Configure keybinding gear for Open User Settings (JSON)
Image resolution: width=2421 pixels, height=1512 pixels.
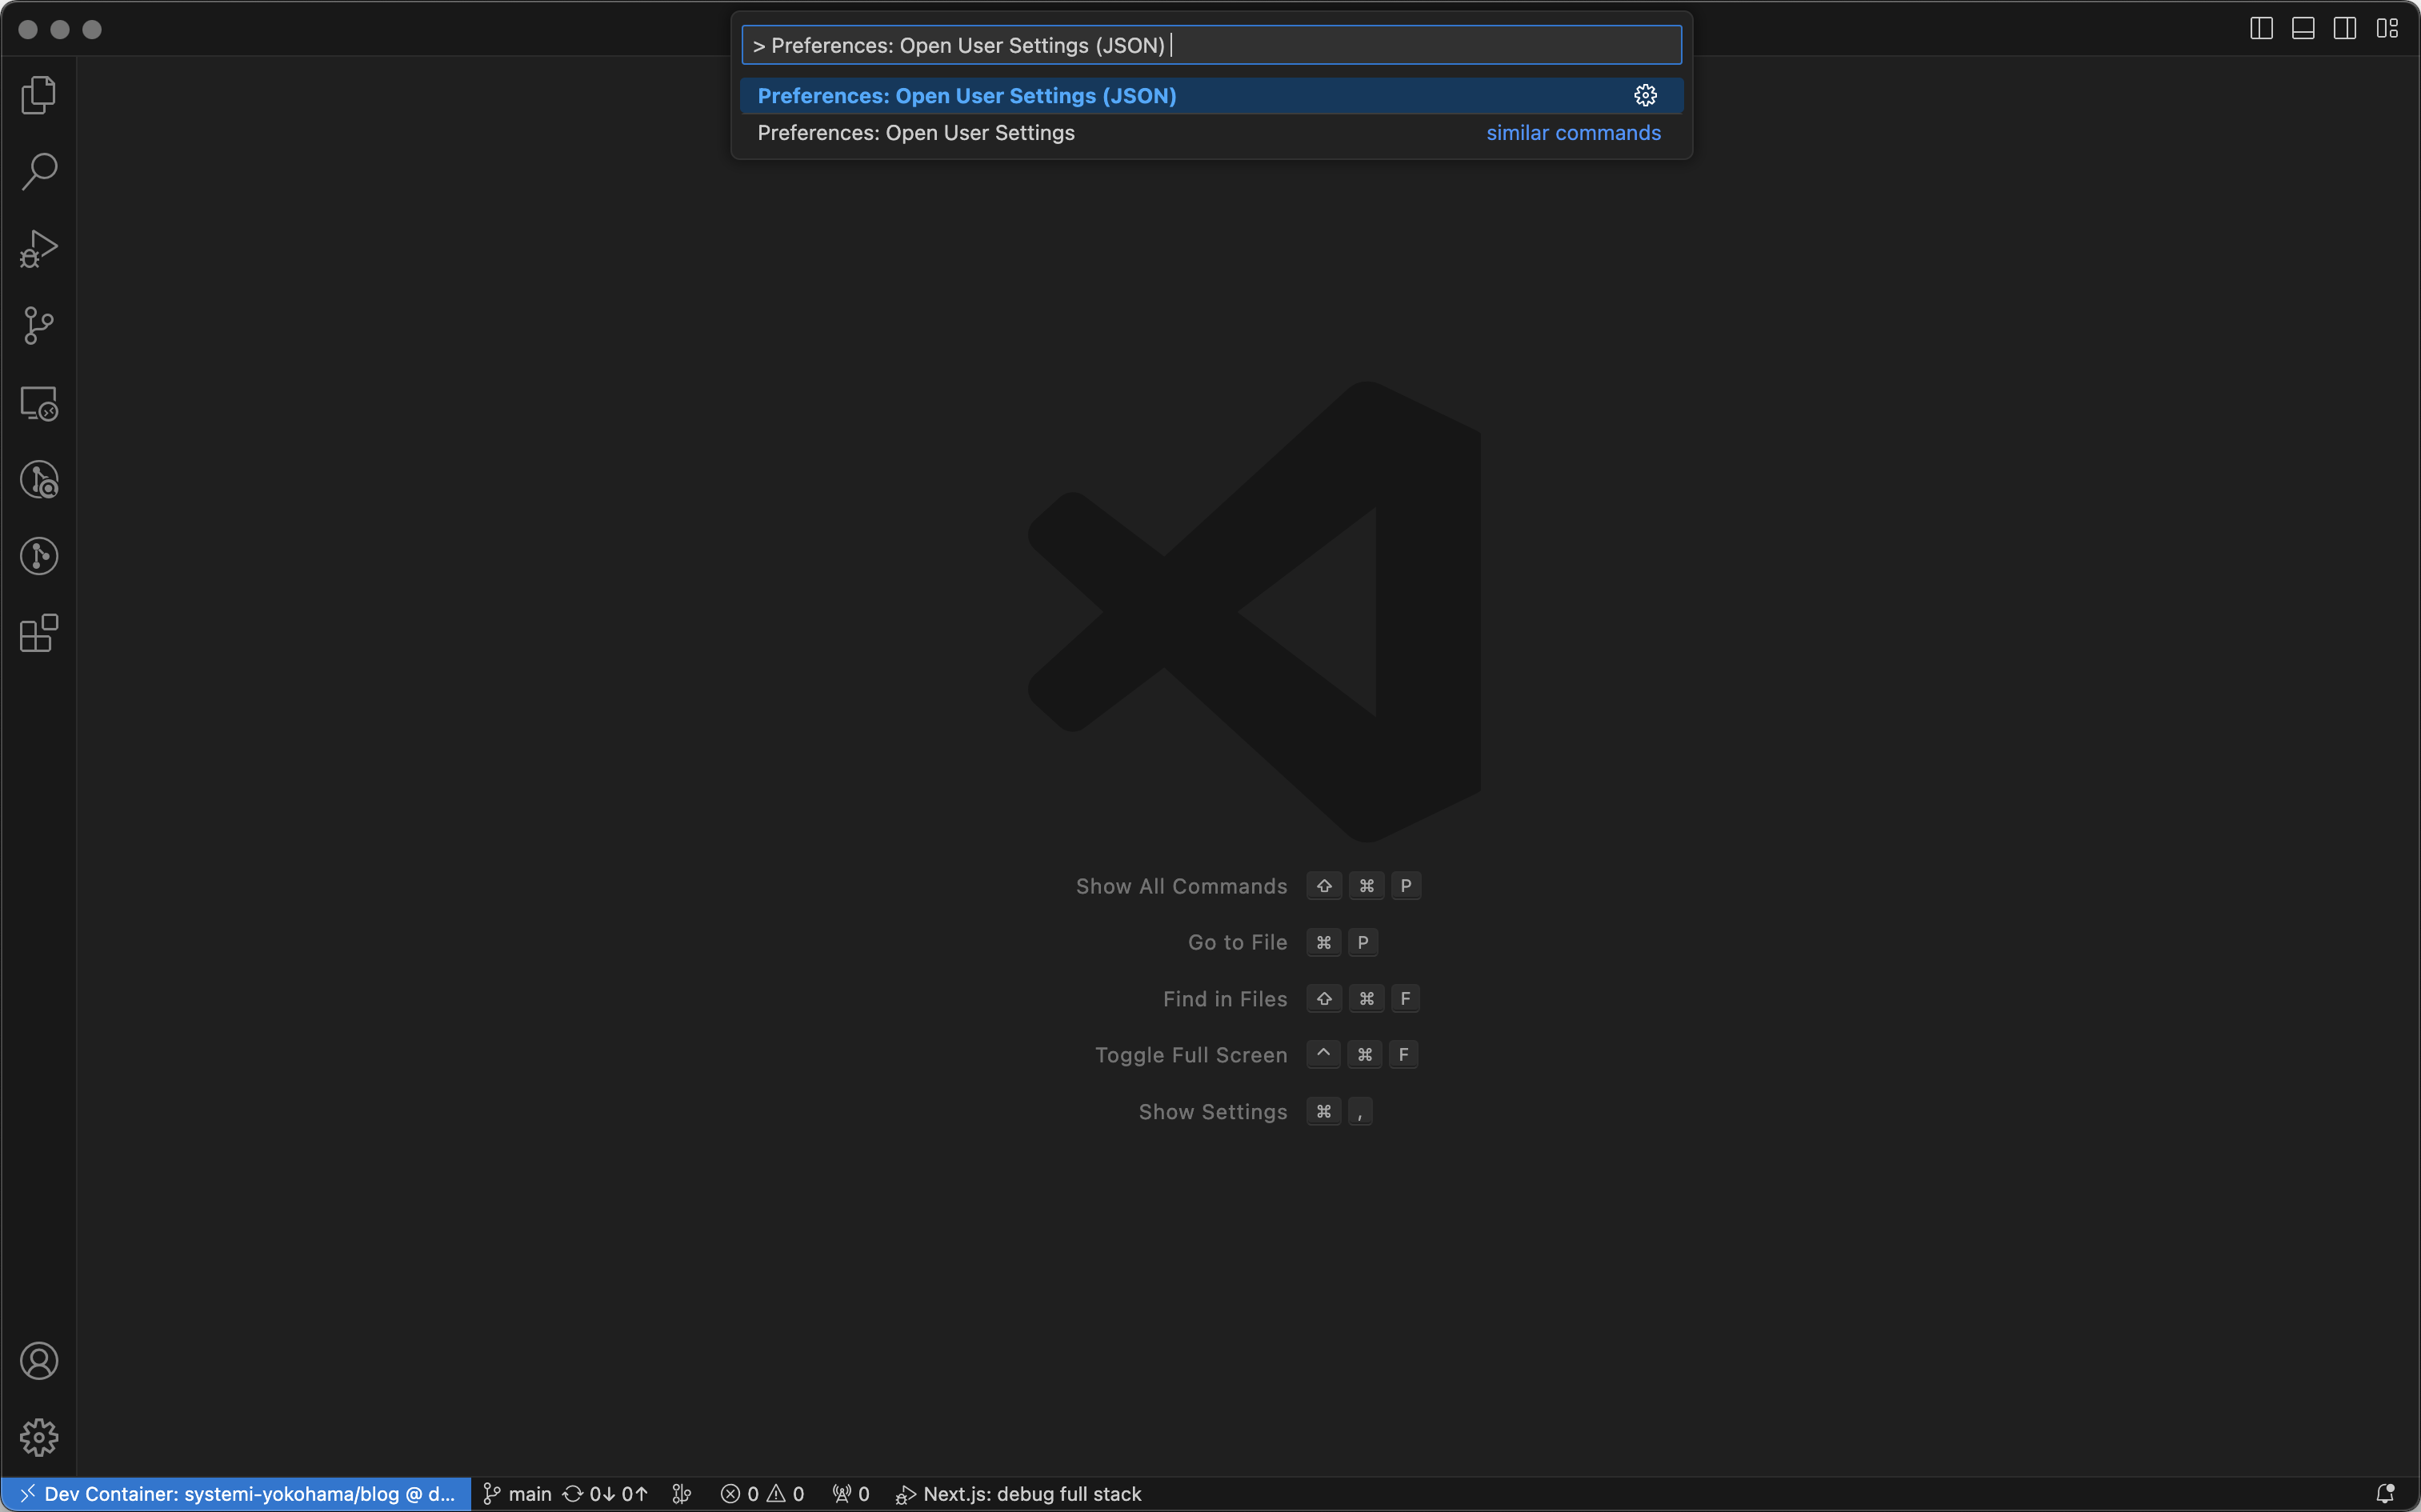point(1645,96)
